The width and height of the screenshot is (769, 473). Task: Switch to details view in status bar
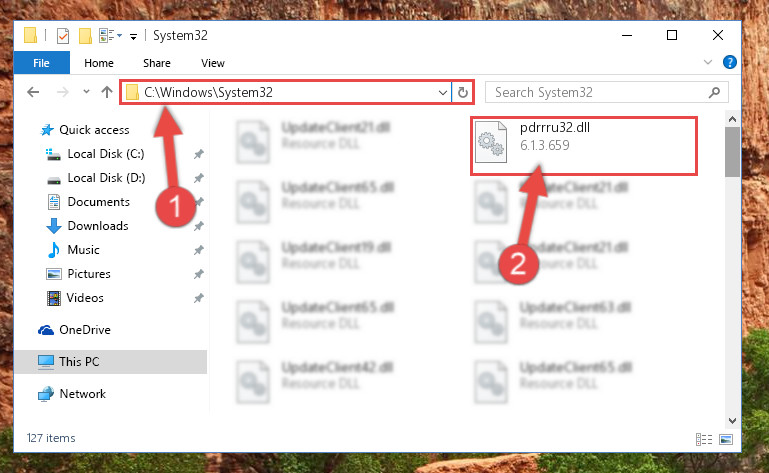[x=704, y=439]
